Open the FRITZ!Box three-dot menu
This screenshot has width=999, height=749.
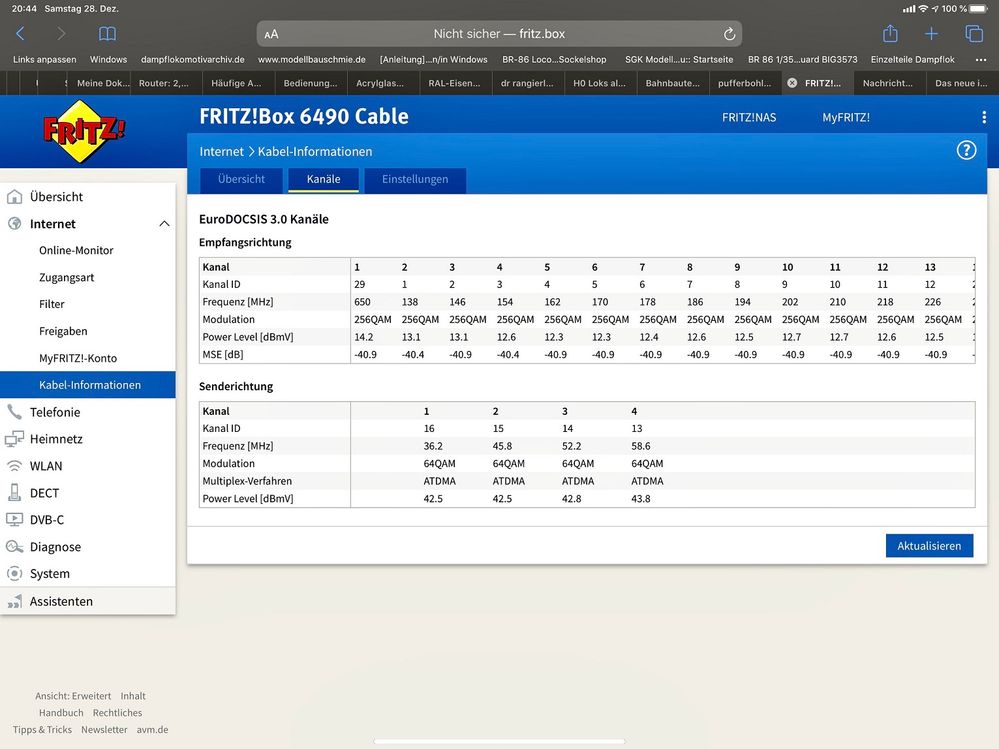coord(984,117)
